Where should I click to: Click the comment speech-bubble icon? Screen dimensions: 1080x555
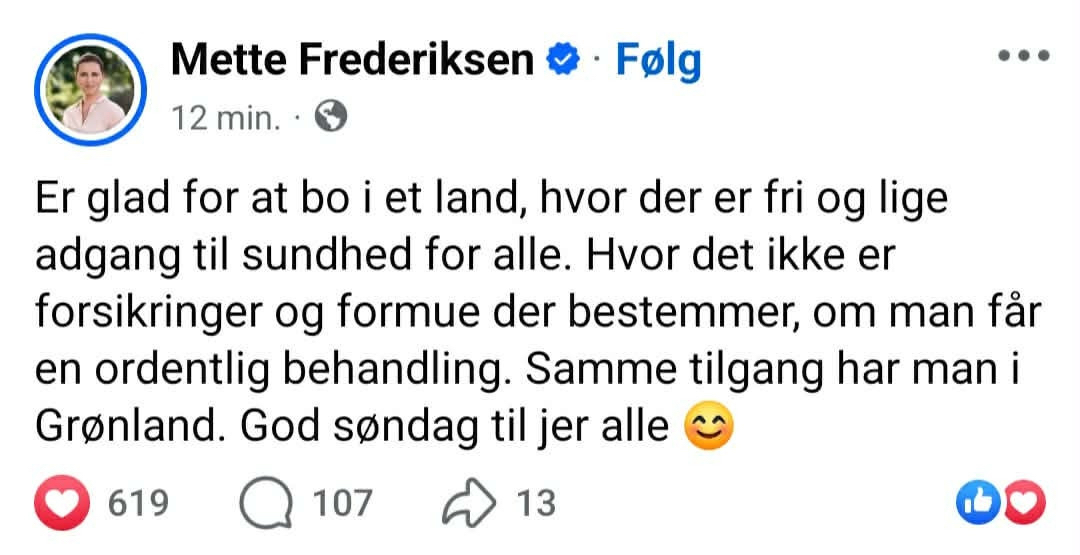click(x=265, y=501)
